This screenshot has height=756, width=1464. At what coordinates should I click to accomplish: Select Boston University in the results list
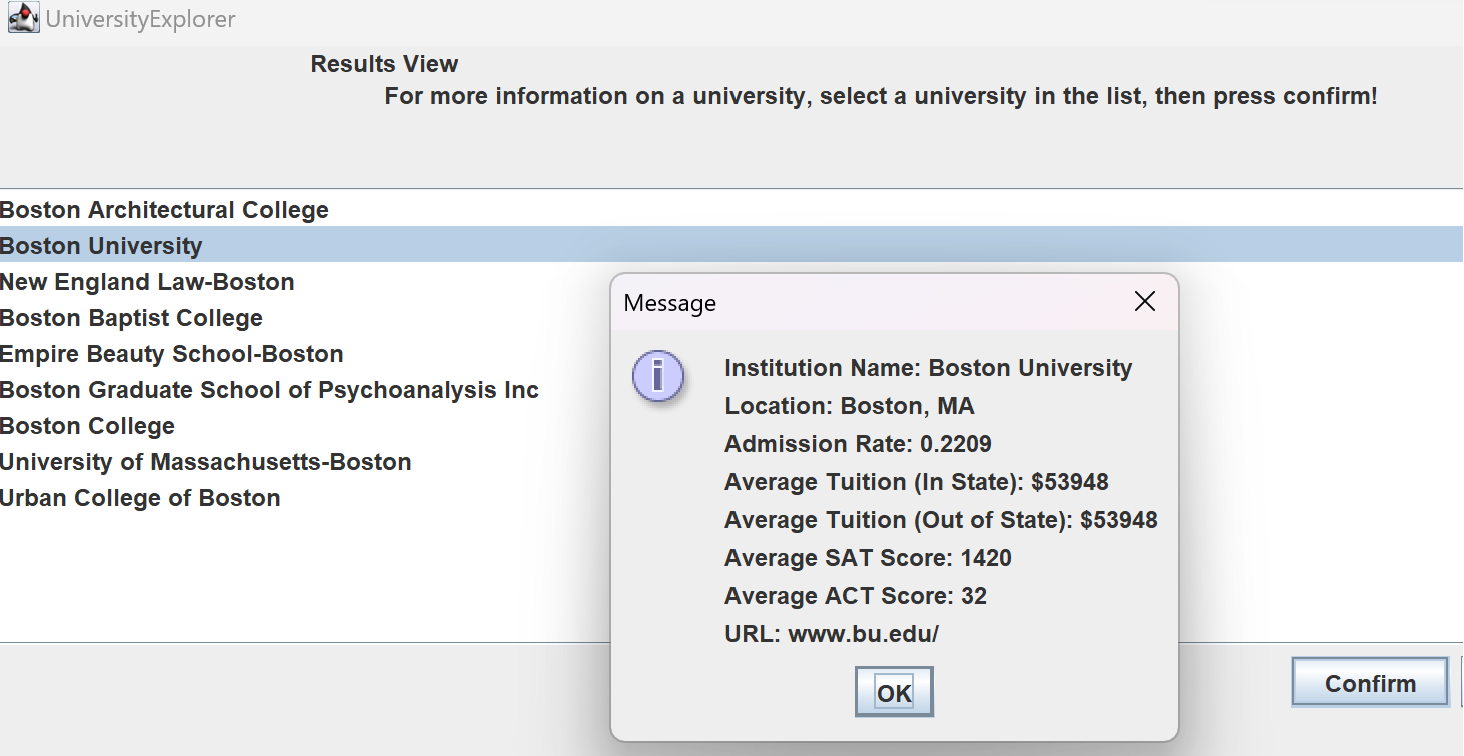coord(731,246)
